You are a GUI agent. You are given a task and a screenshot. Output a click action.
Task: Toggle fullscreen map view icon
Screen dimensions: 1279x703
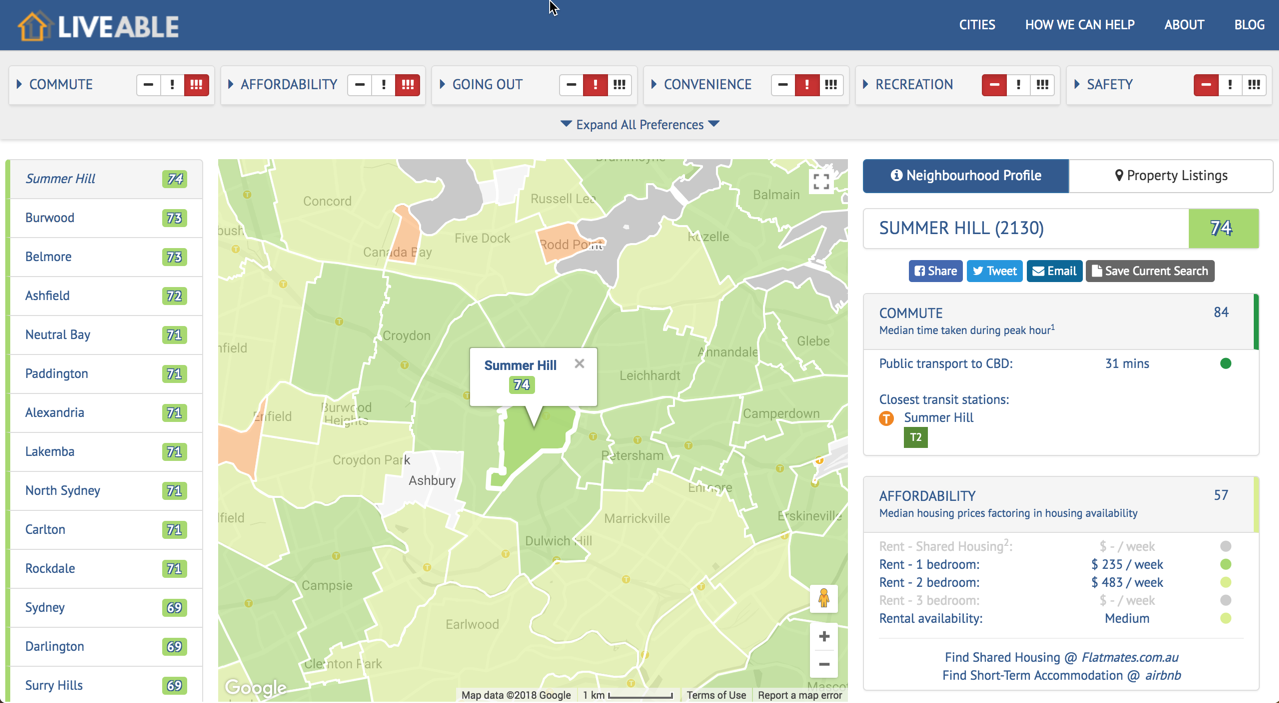coord(821,182)
